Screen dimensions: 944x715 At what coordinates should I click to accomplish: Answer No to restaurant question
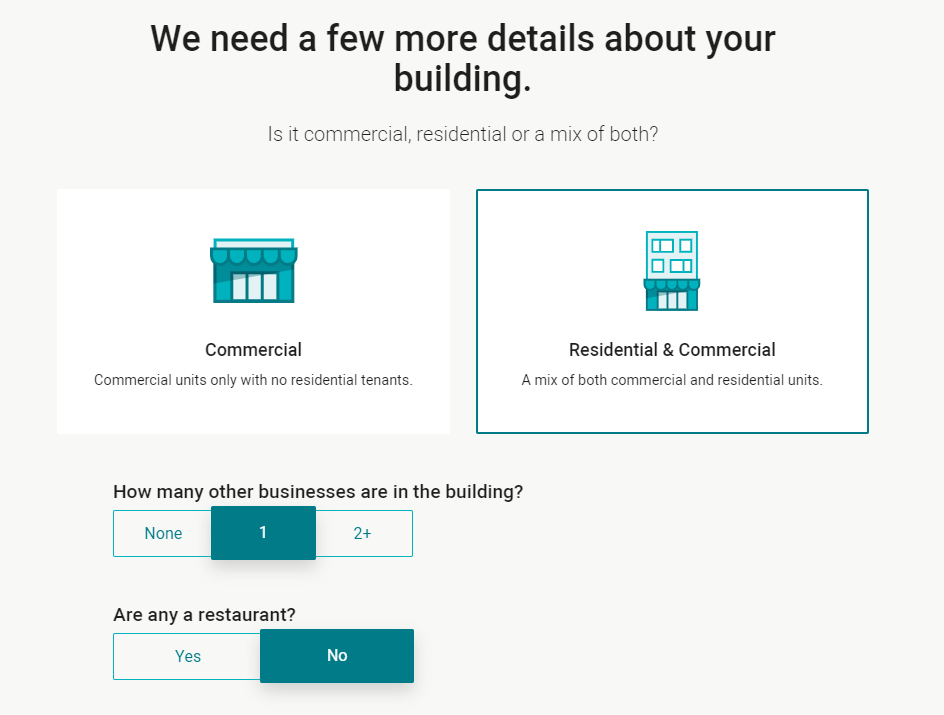(x=337, y=655)
